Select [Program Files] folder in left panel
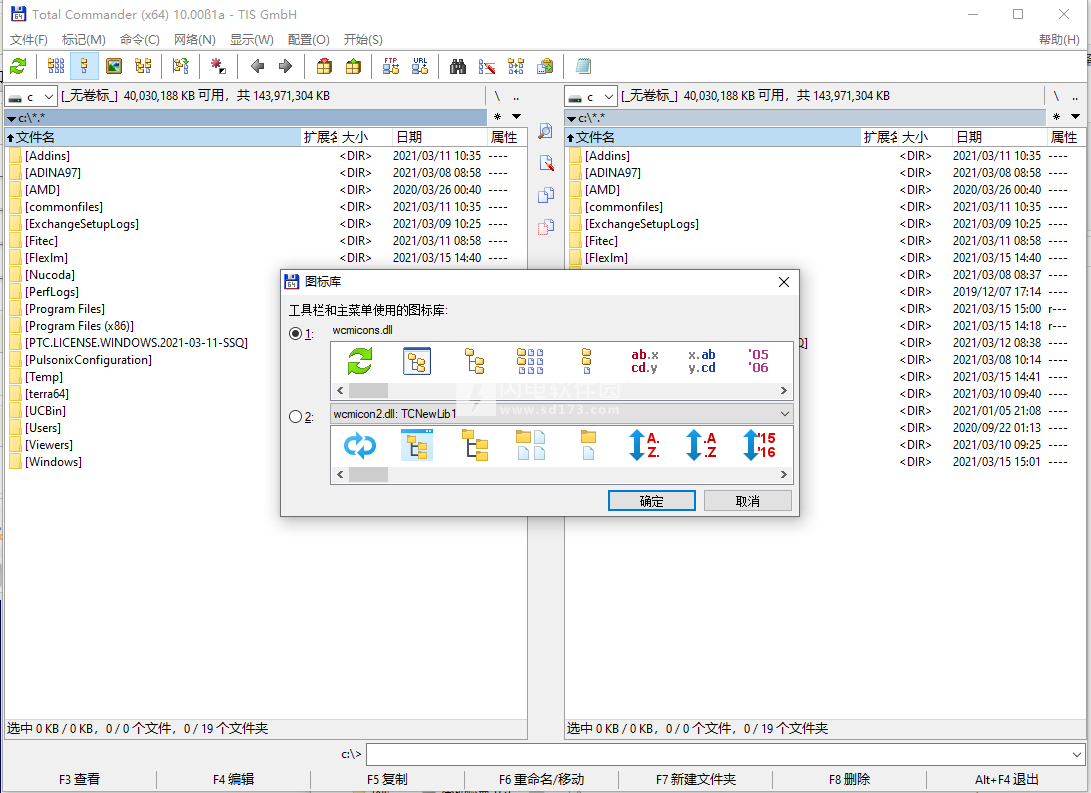 pyautogui.click(x=65, y=309)
